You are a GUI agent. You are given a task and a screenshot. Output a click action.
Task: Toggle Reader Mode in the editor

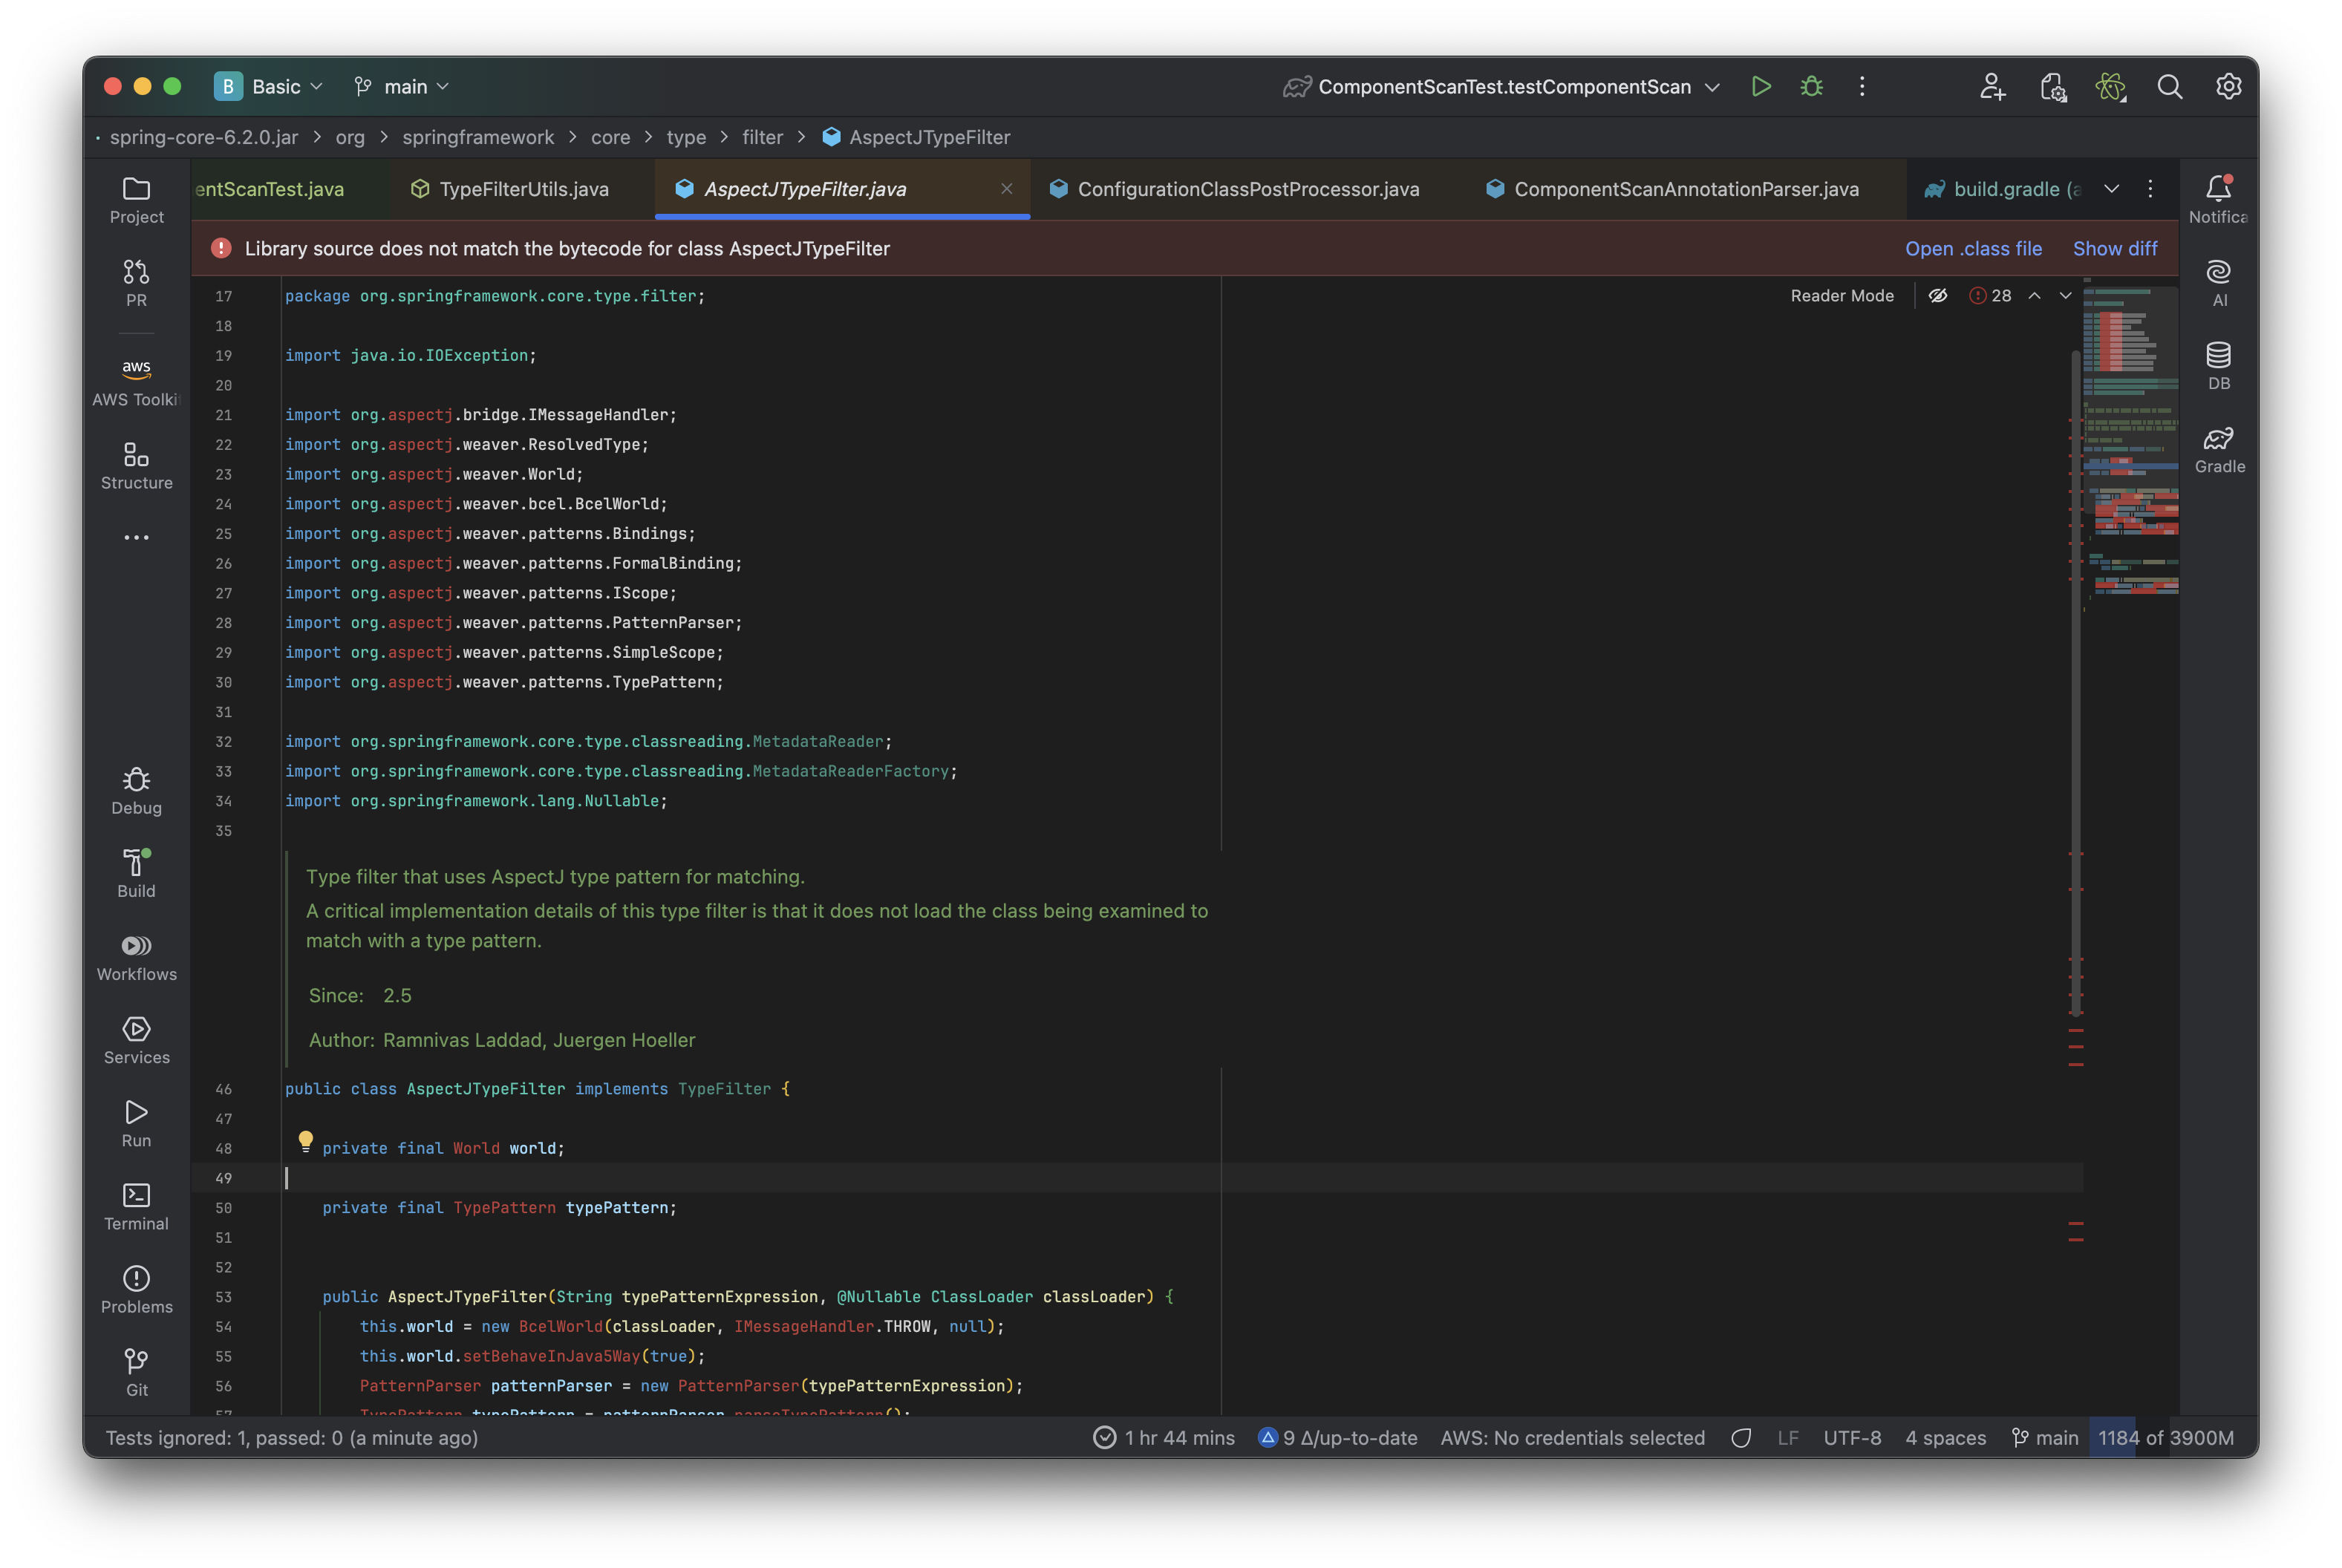click(x=1841, y=296)
